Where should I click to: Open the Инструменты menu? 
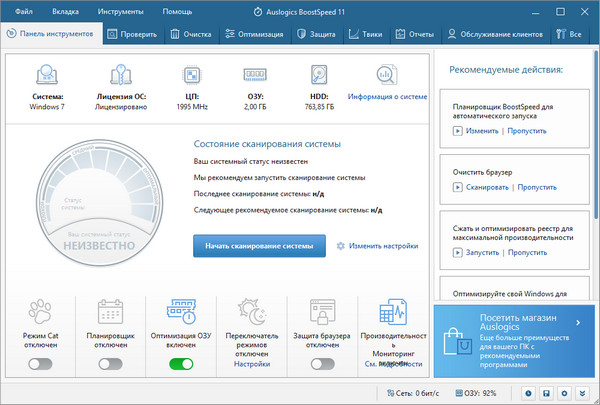(119, 10)
